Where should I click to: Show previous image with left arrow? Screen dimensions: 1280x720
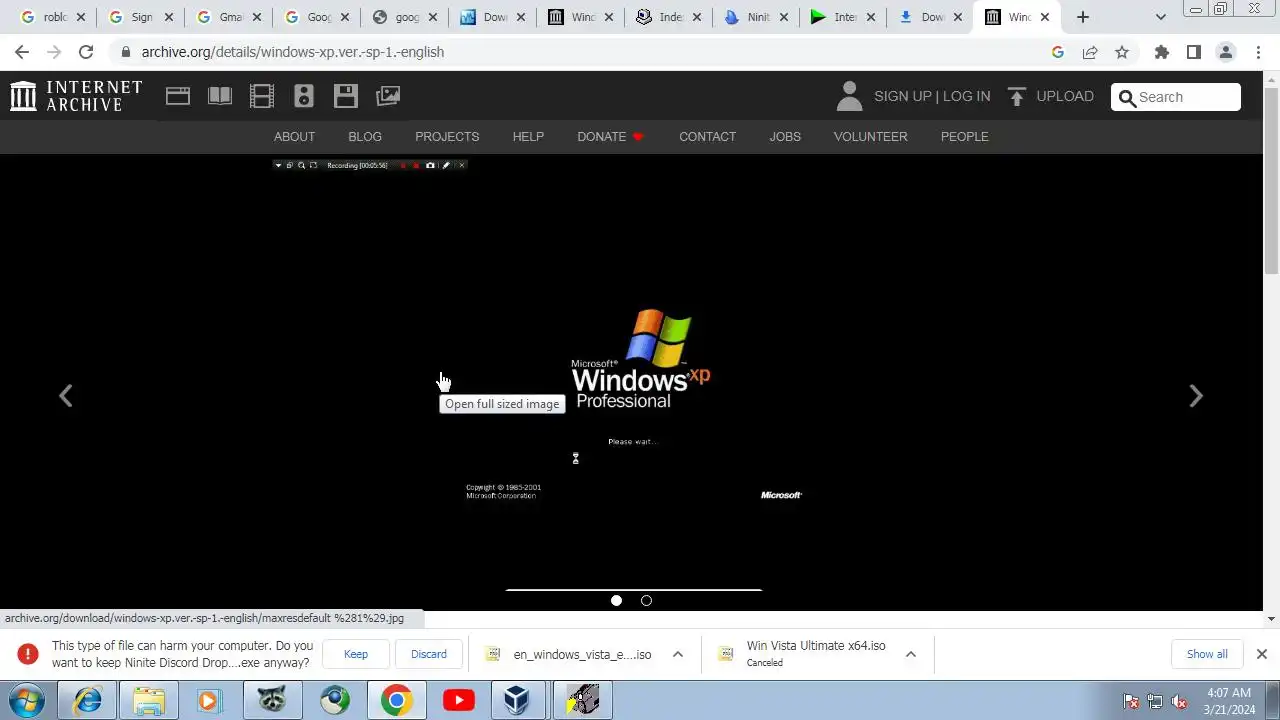66,396
